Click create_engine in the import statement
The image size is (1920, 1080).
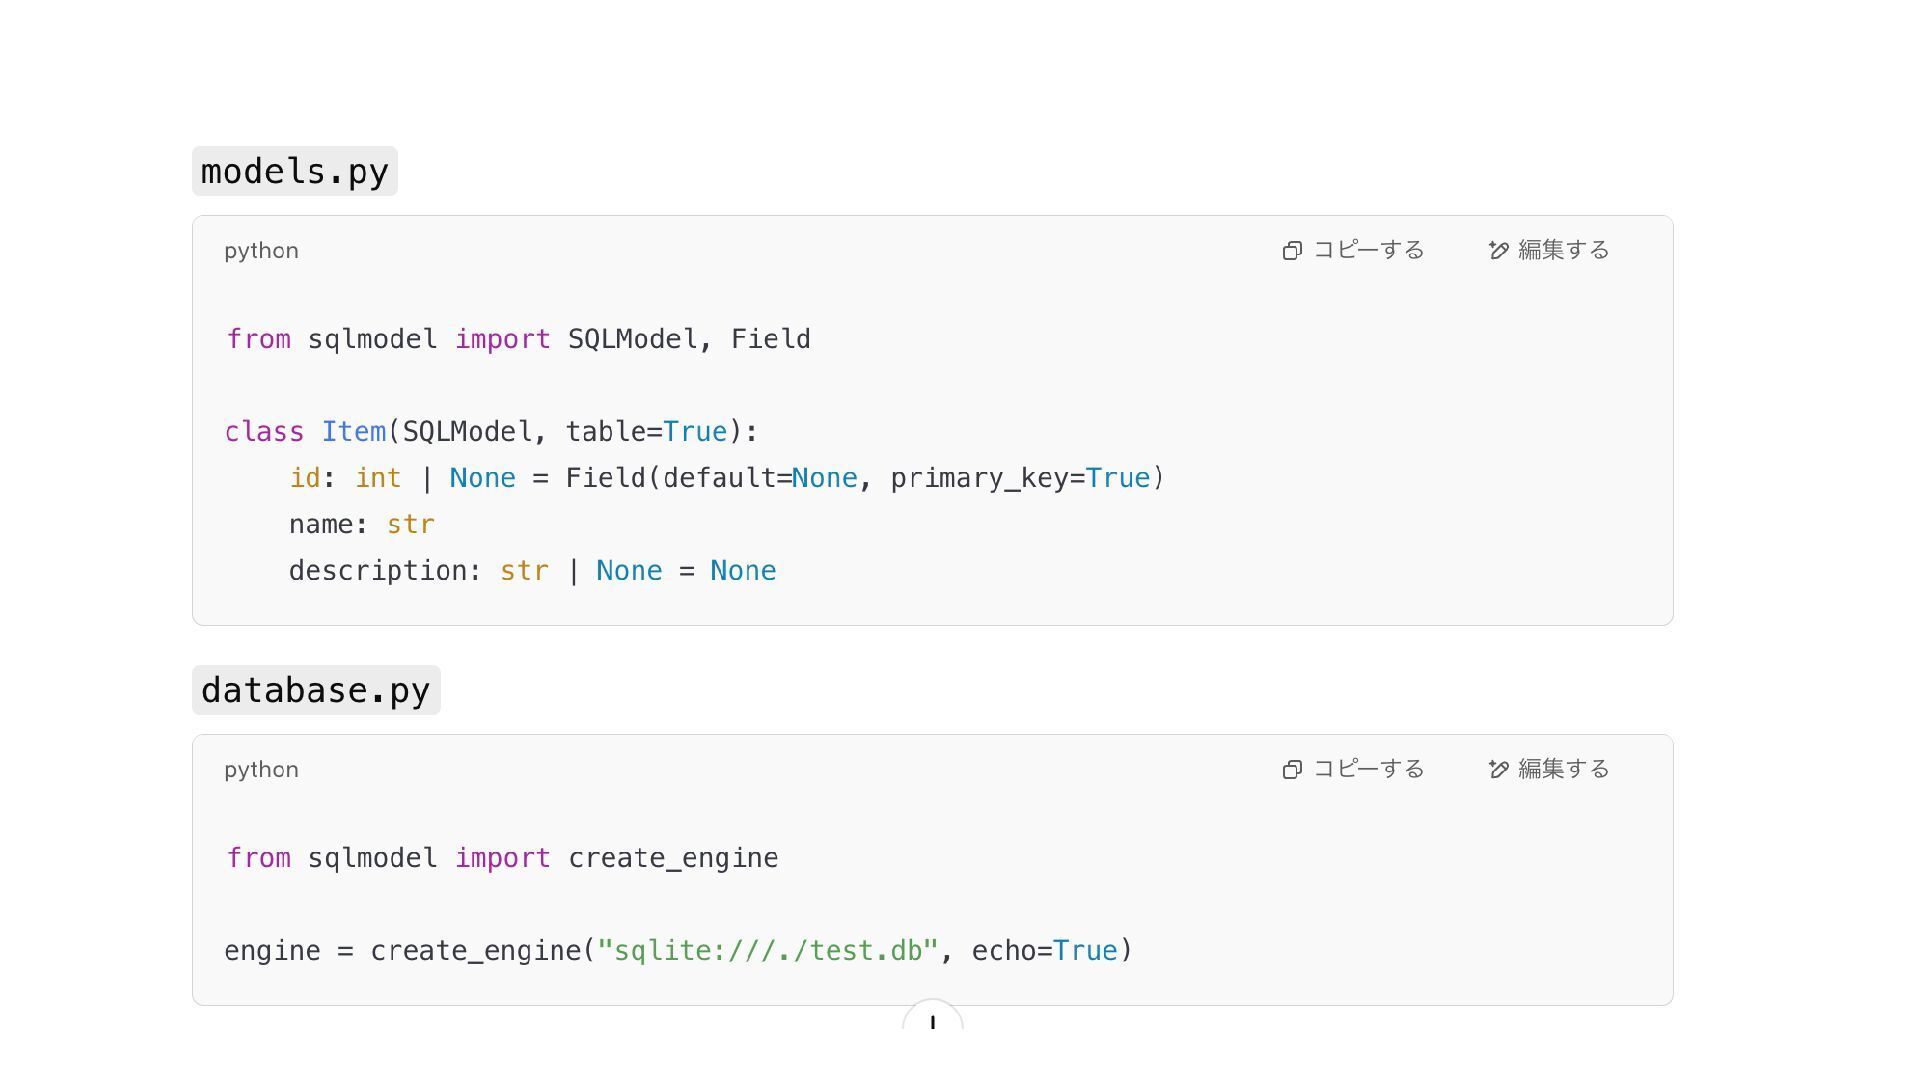click(673, 858)
